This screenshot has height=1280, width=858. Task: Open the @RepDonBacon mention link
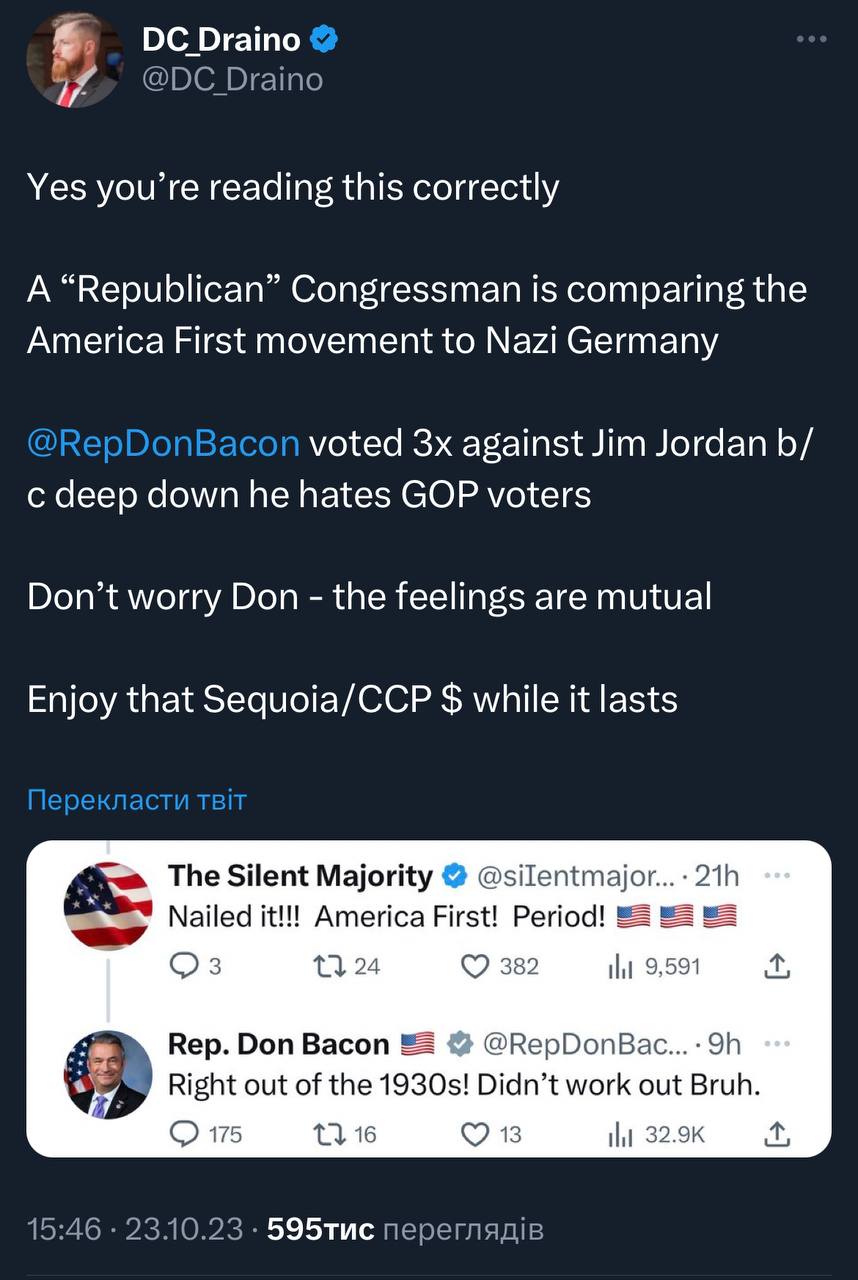click(x=163, y=442)
